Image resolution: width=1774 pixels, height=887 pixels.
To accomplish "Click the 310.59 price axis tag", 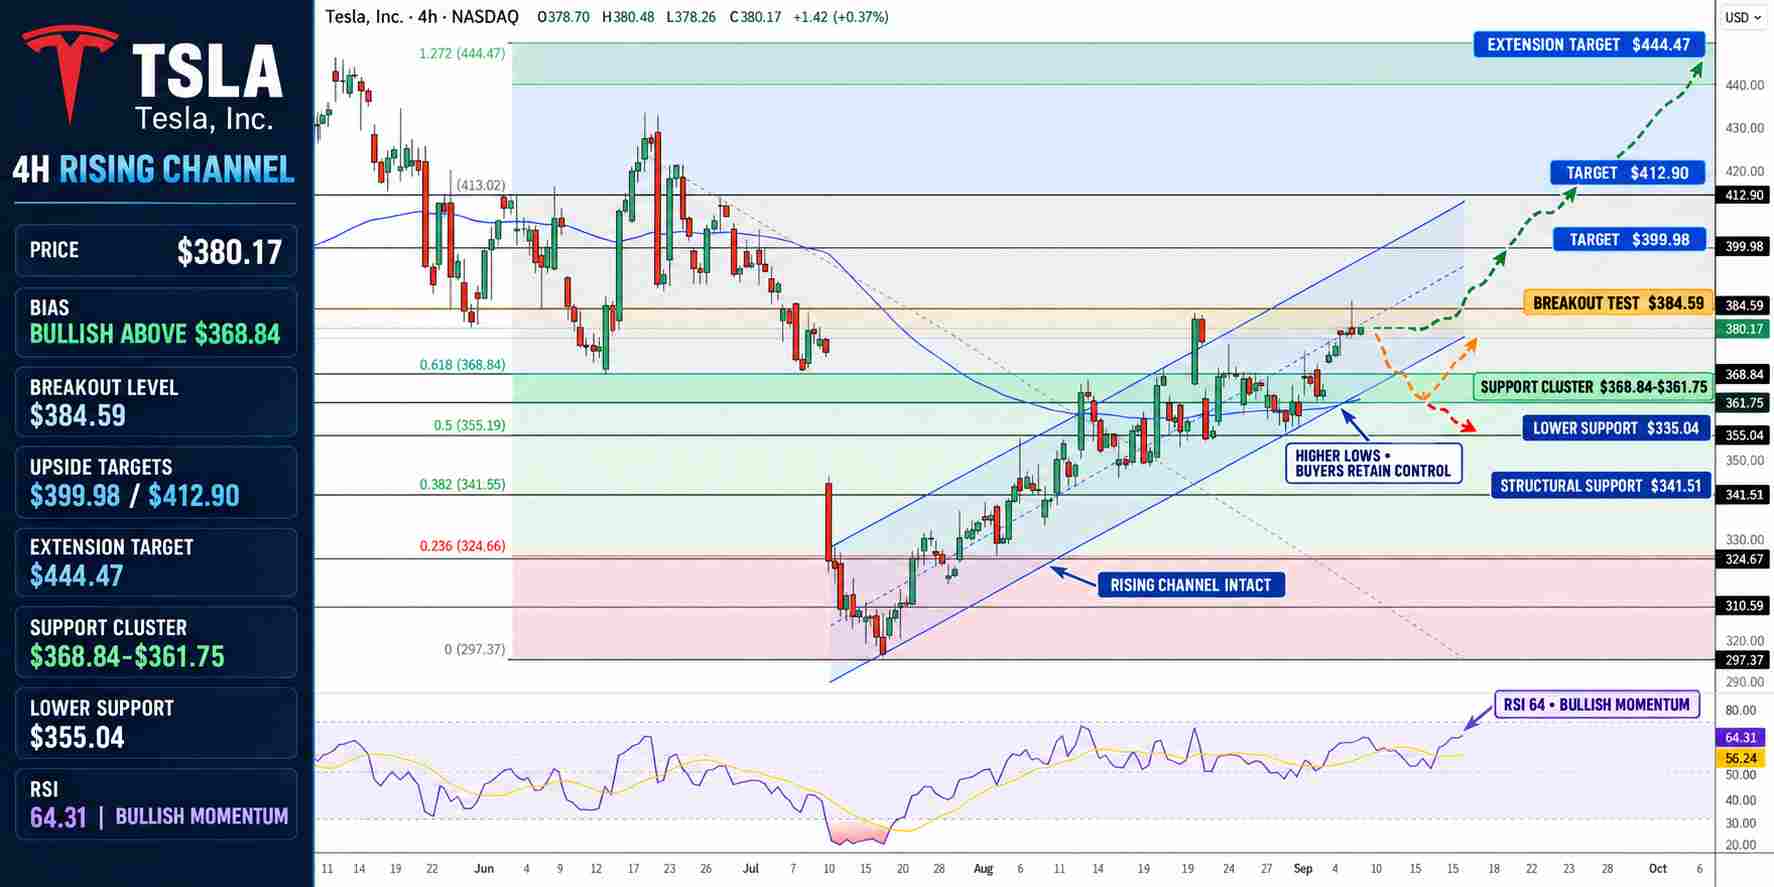I will tap(1743, 605).
